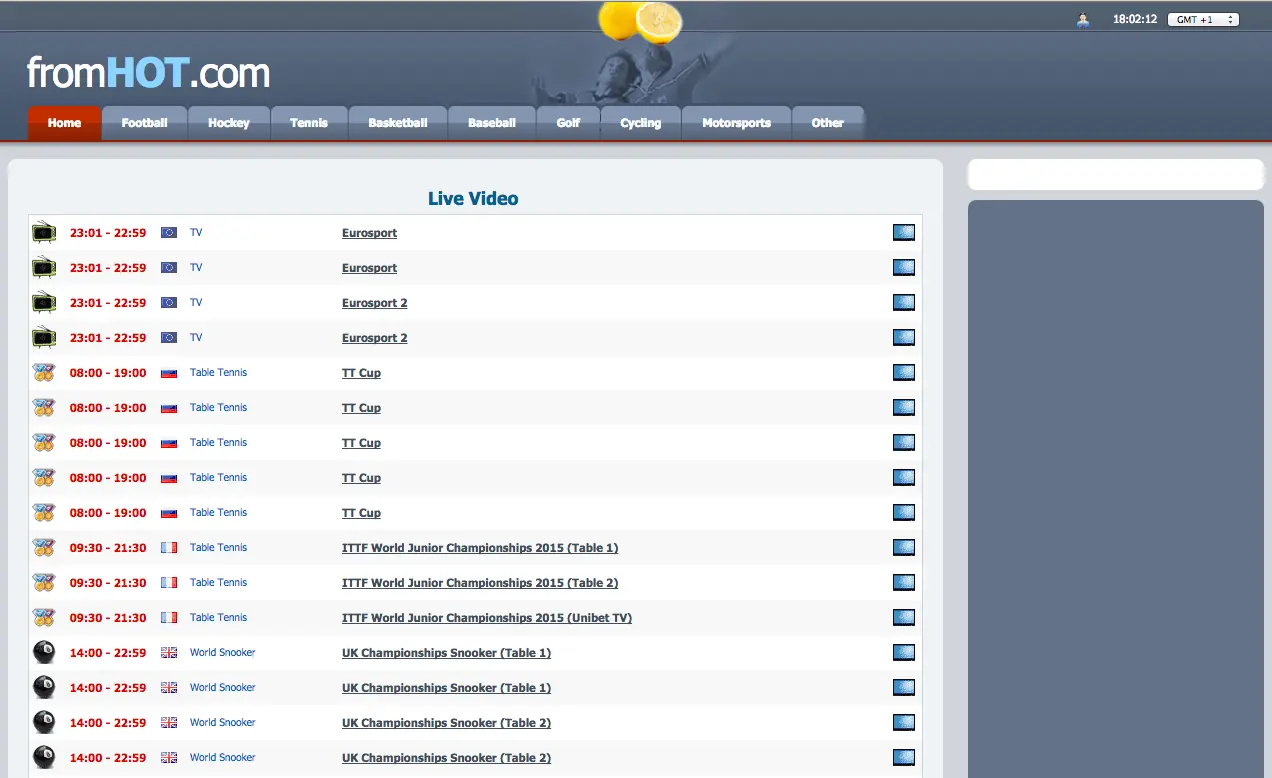Click the French flag in ITTF (Table 2) row
Image resolution: width=1272 pixels, height=778 pixels.
pyautogui.click(x=169, y=583)
